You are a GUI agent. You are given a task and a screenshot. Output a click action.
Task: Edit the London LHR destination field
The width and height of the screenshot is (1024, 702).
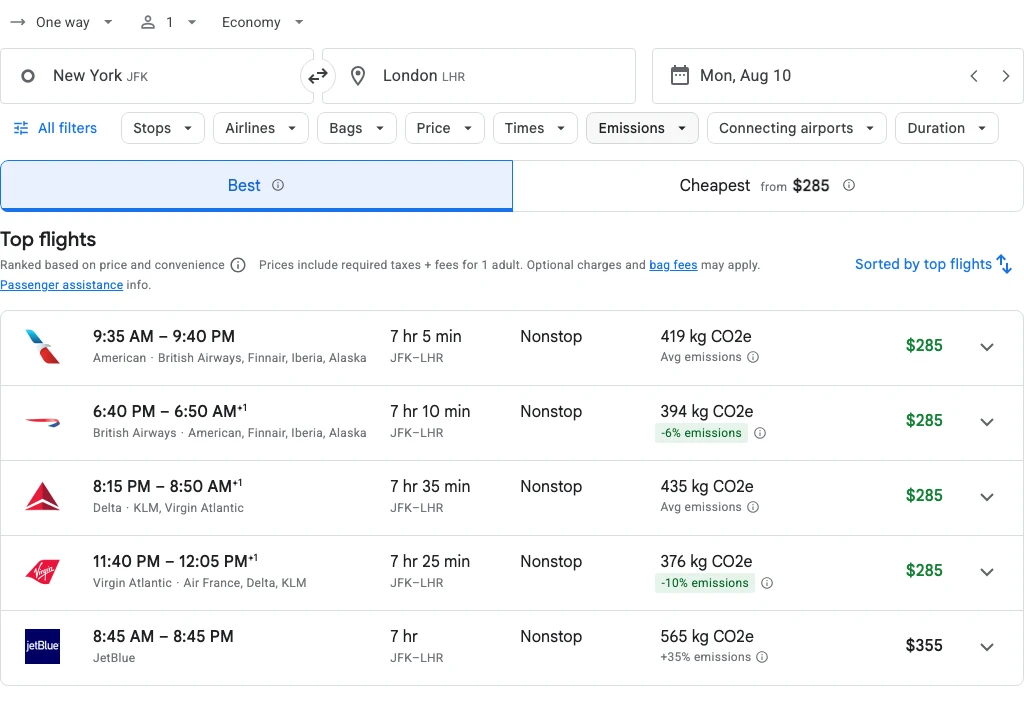479,76
